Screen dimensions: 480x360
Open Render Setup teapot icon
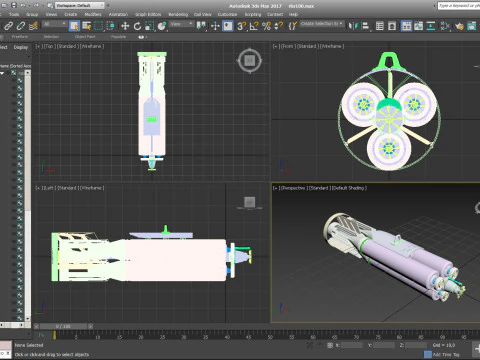(x=459, y=26)
